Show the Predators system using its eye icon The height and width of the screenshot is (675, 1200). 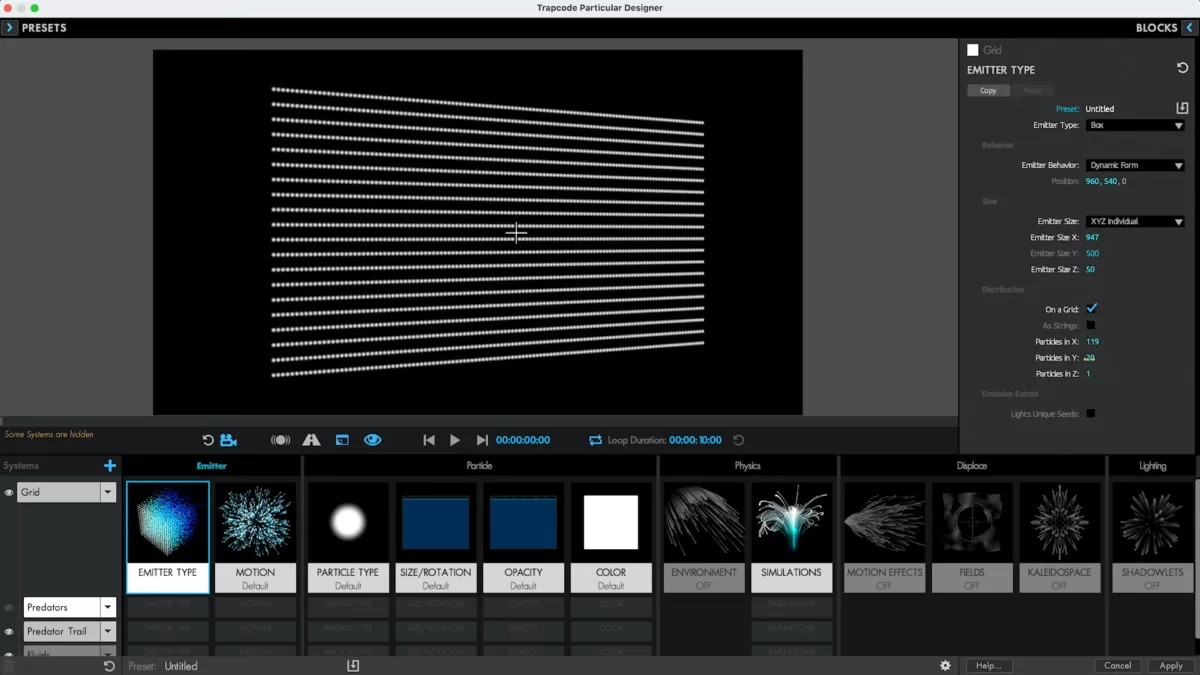click(x=9, y=608)
